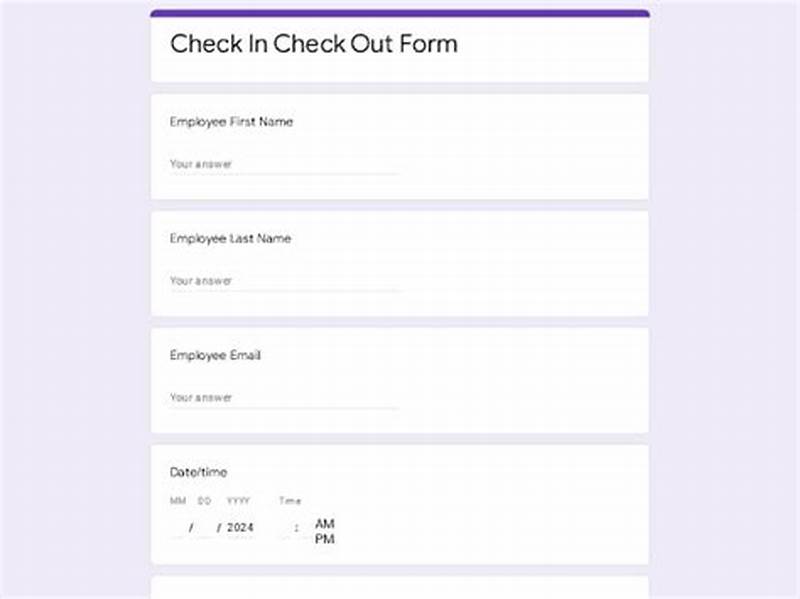Click the Employee Last Name question label

(x=229, y=238)
